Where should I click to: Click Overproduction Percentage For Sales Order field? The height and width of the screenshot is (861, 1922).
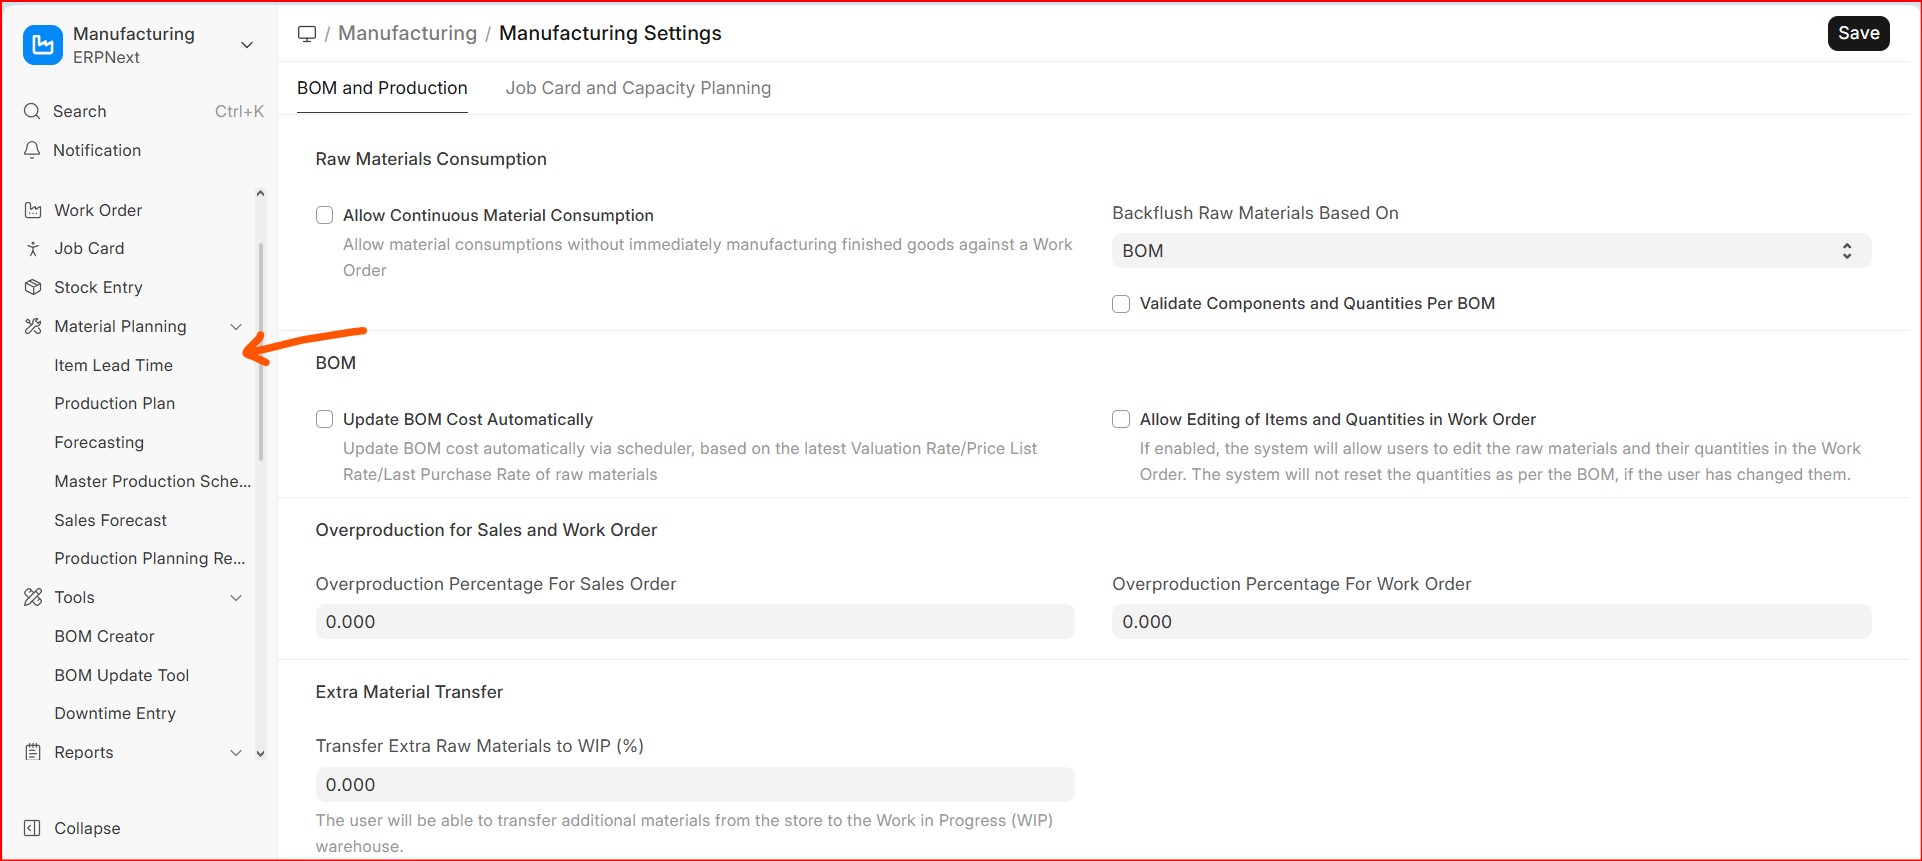click(694, 622)
